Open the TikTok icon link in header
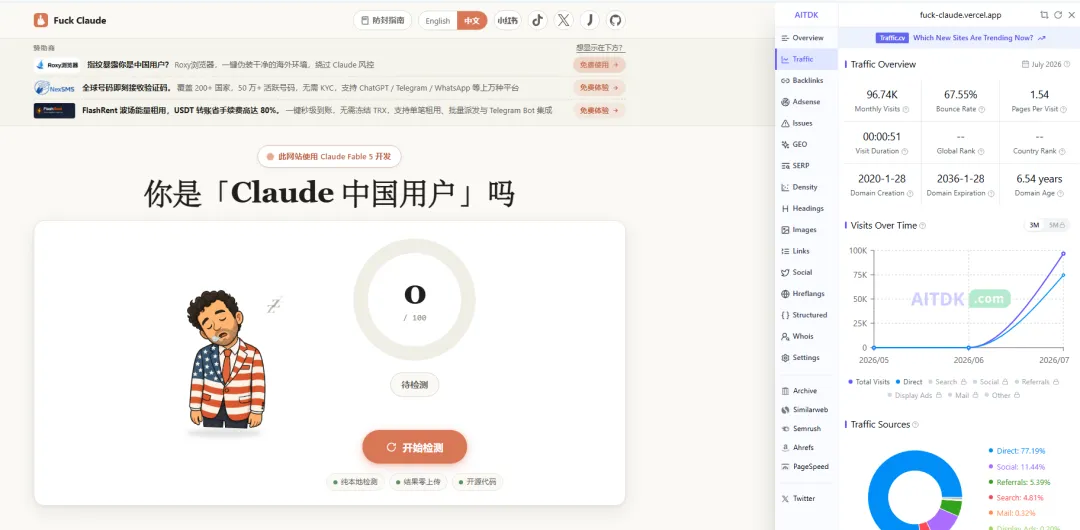 (x=537, y=20)
